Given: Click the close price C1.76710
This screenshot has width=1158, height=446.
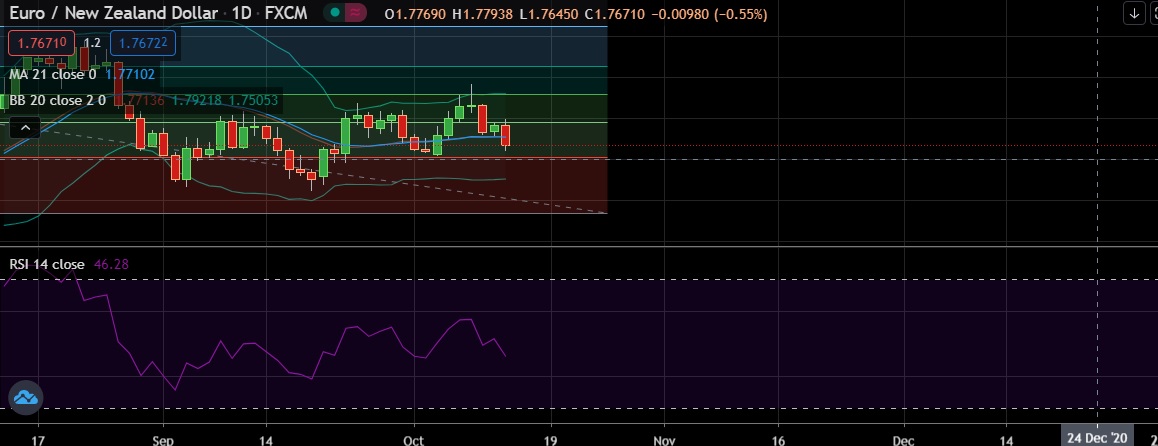Looking at the screenshot, I should (x=616, y=14).
